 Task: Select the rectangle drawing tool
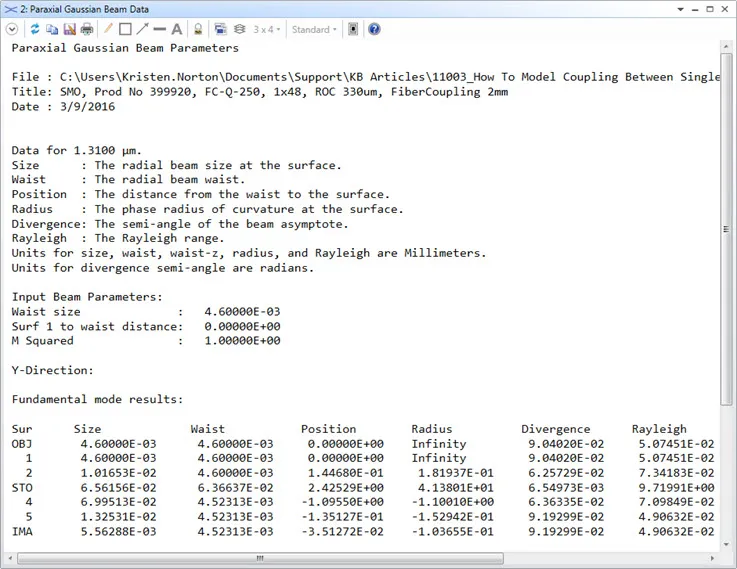pos(125,30)
